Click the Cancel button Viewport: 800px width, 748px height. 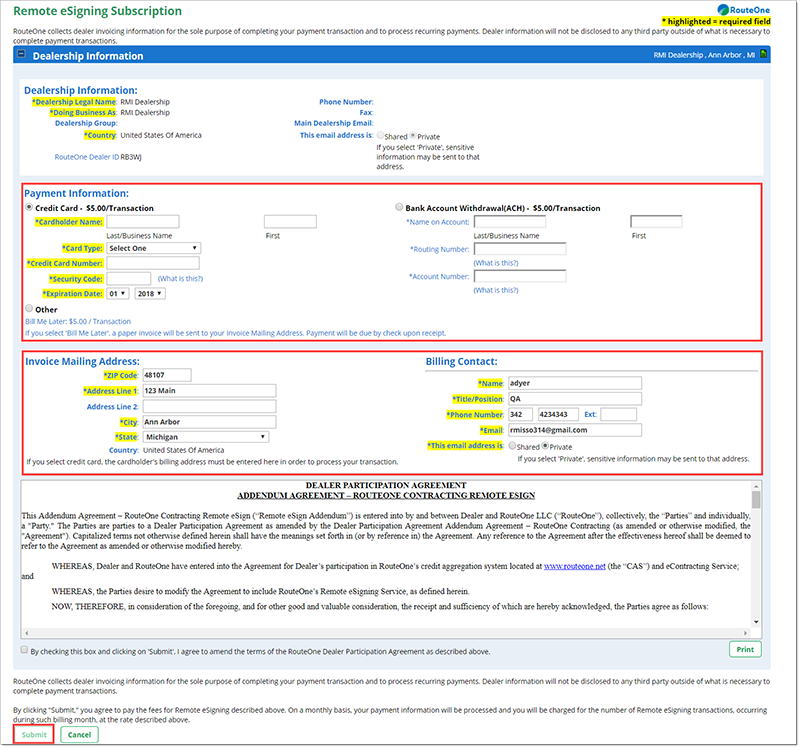[79, 735]
